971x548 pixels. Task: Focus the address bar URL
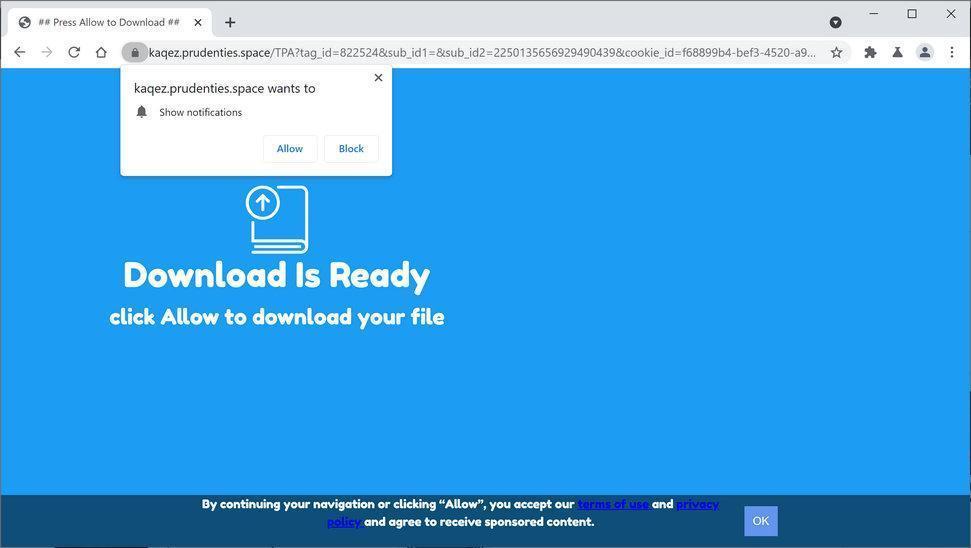(x=482, y=53)
